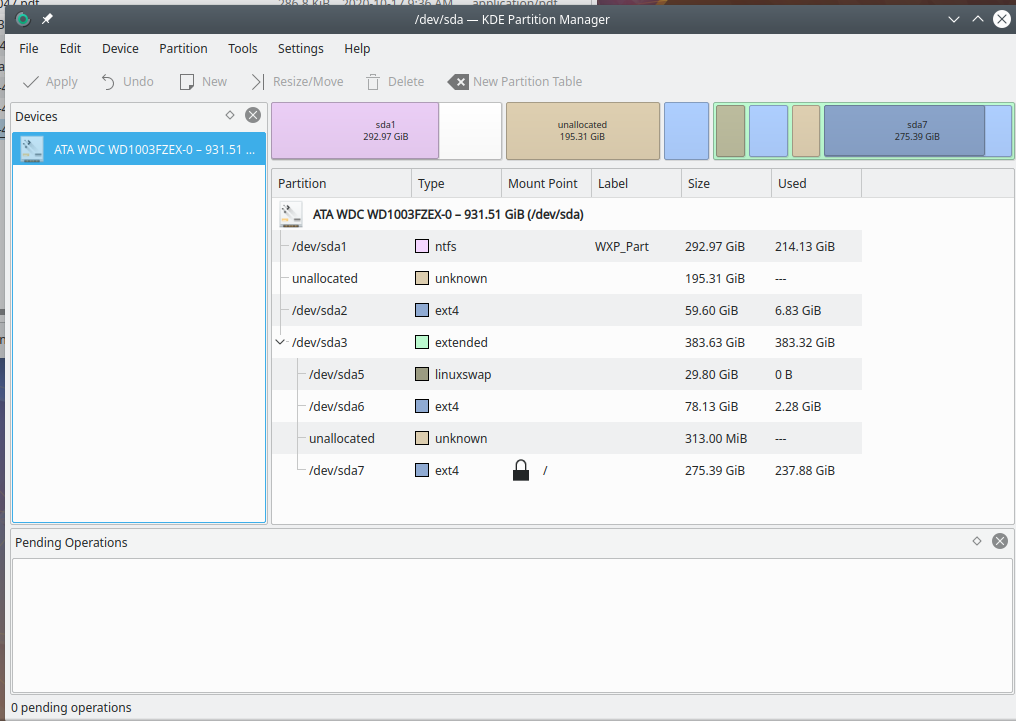Open the Tools menu

pos(242,48)
